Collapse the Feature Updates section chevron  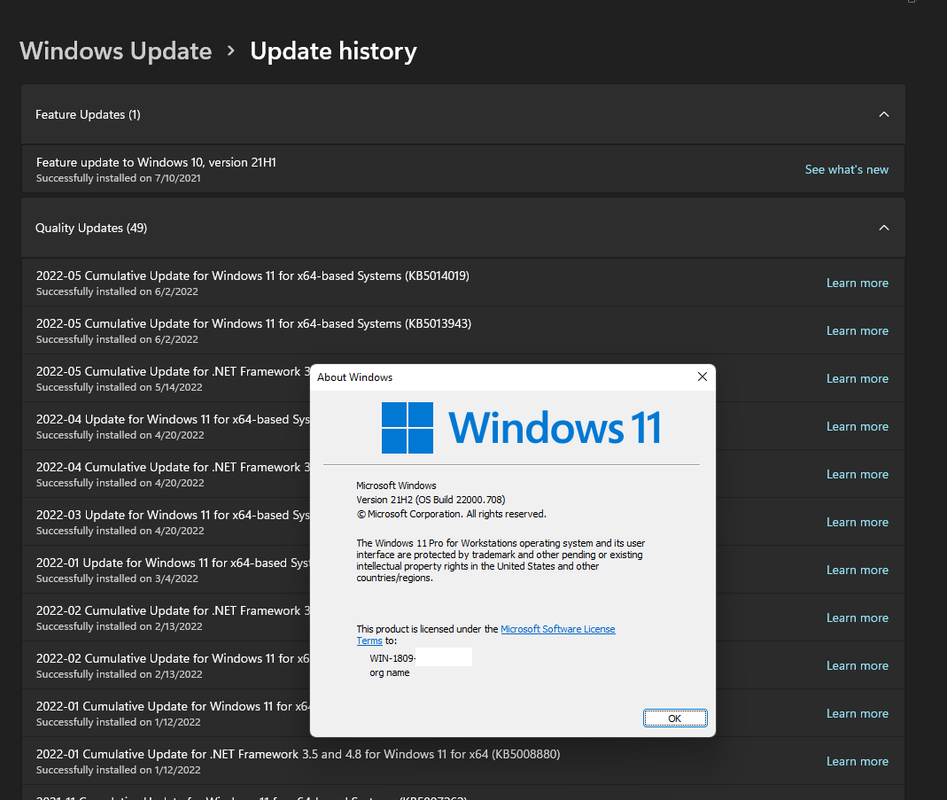(x=884, y=114)
